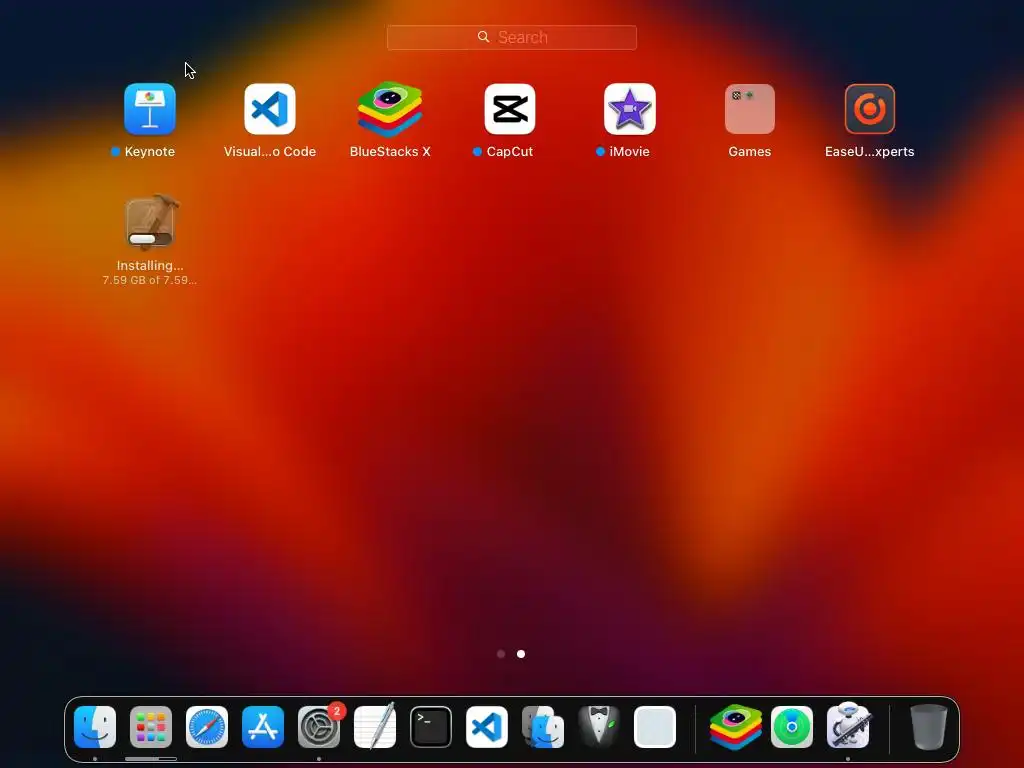The image size is (1024, 768).
Task: Open Automator from the Dock
Action: point(848,726)
